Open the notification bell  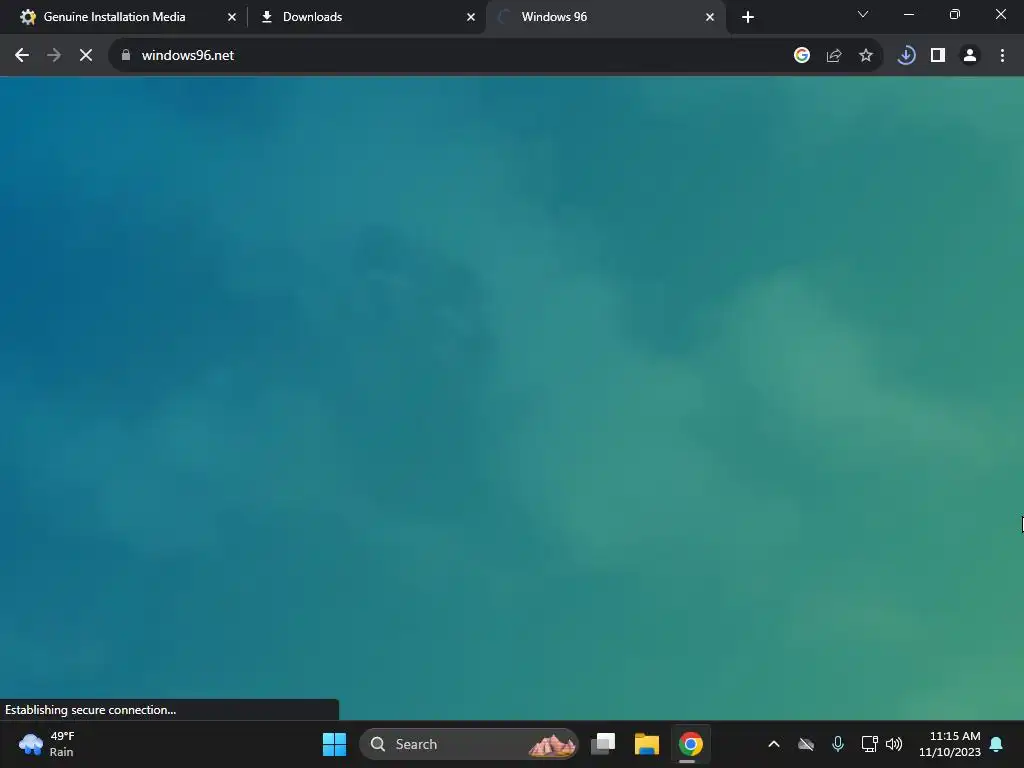click(997, 744)
